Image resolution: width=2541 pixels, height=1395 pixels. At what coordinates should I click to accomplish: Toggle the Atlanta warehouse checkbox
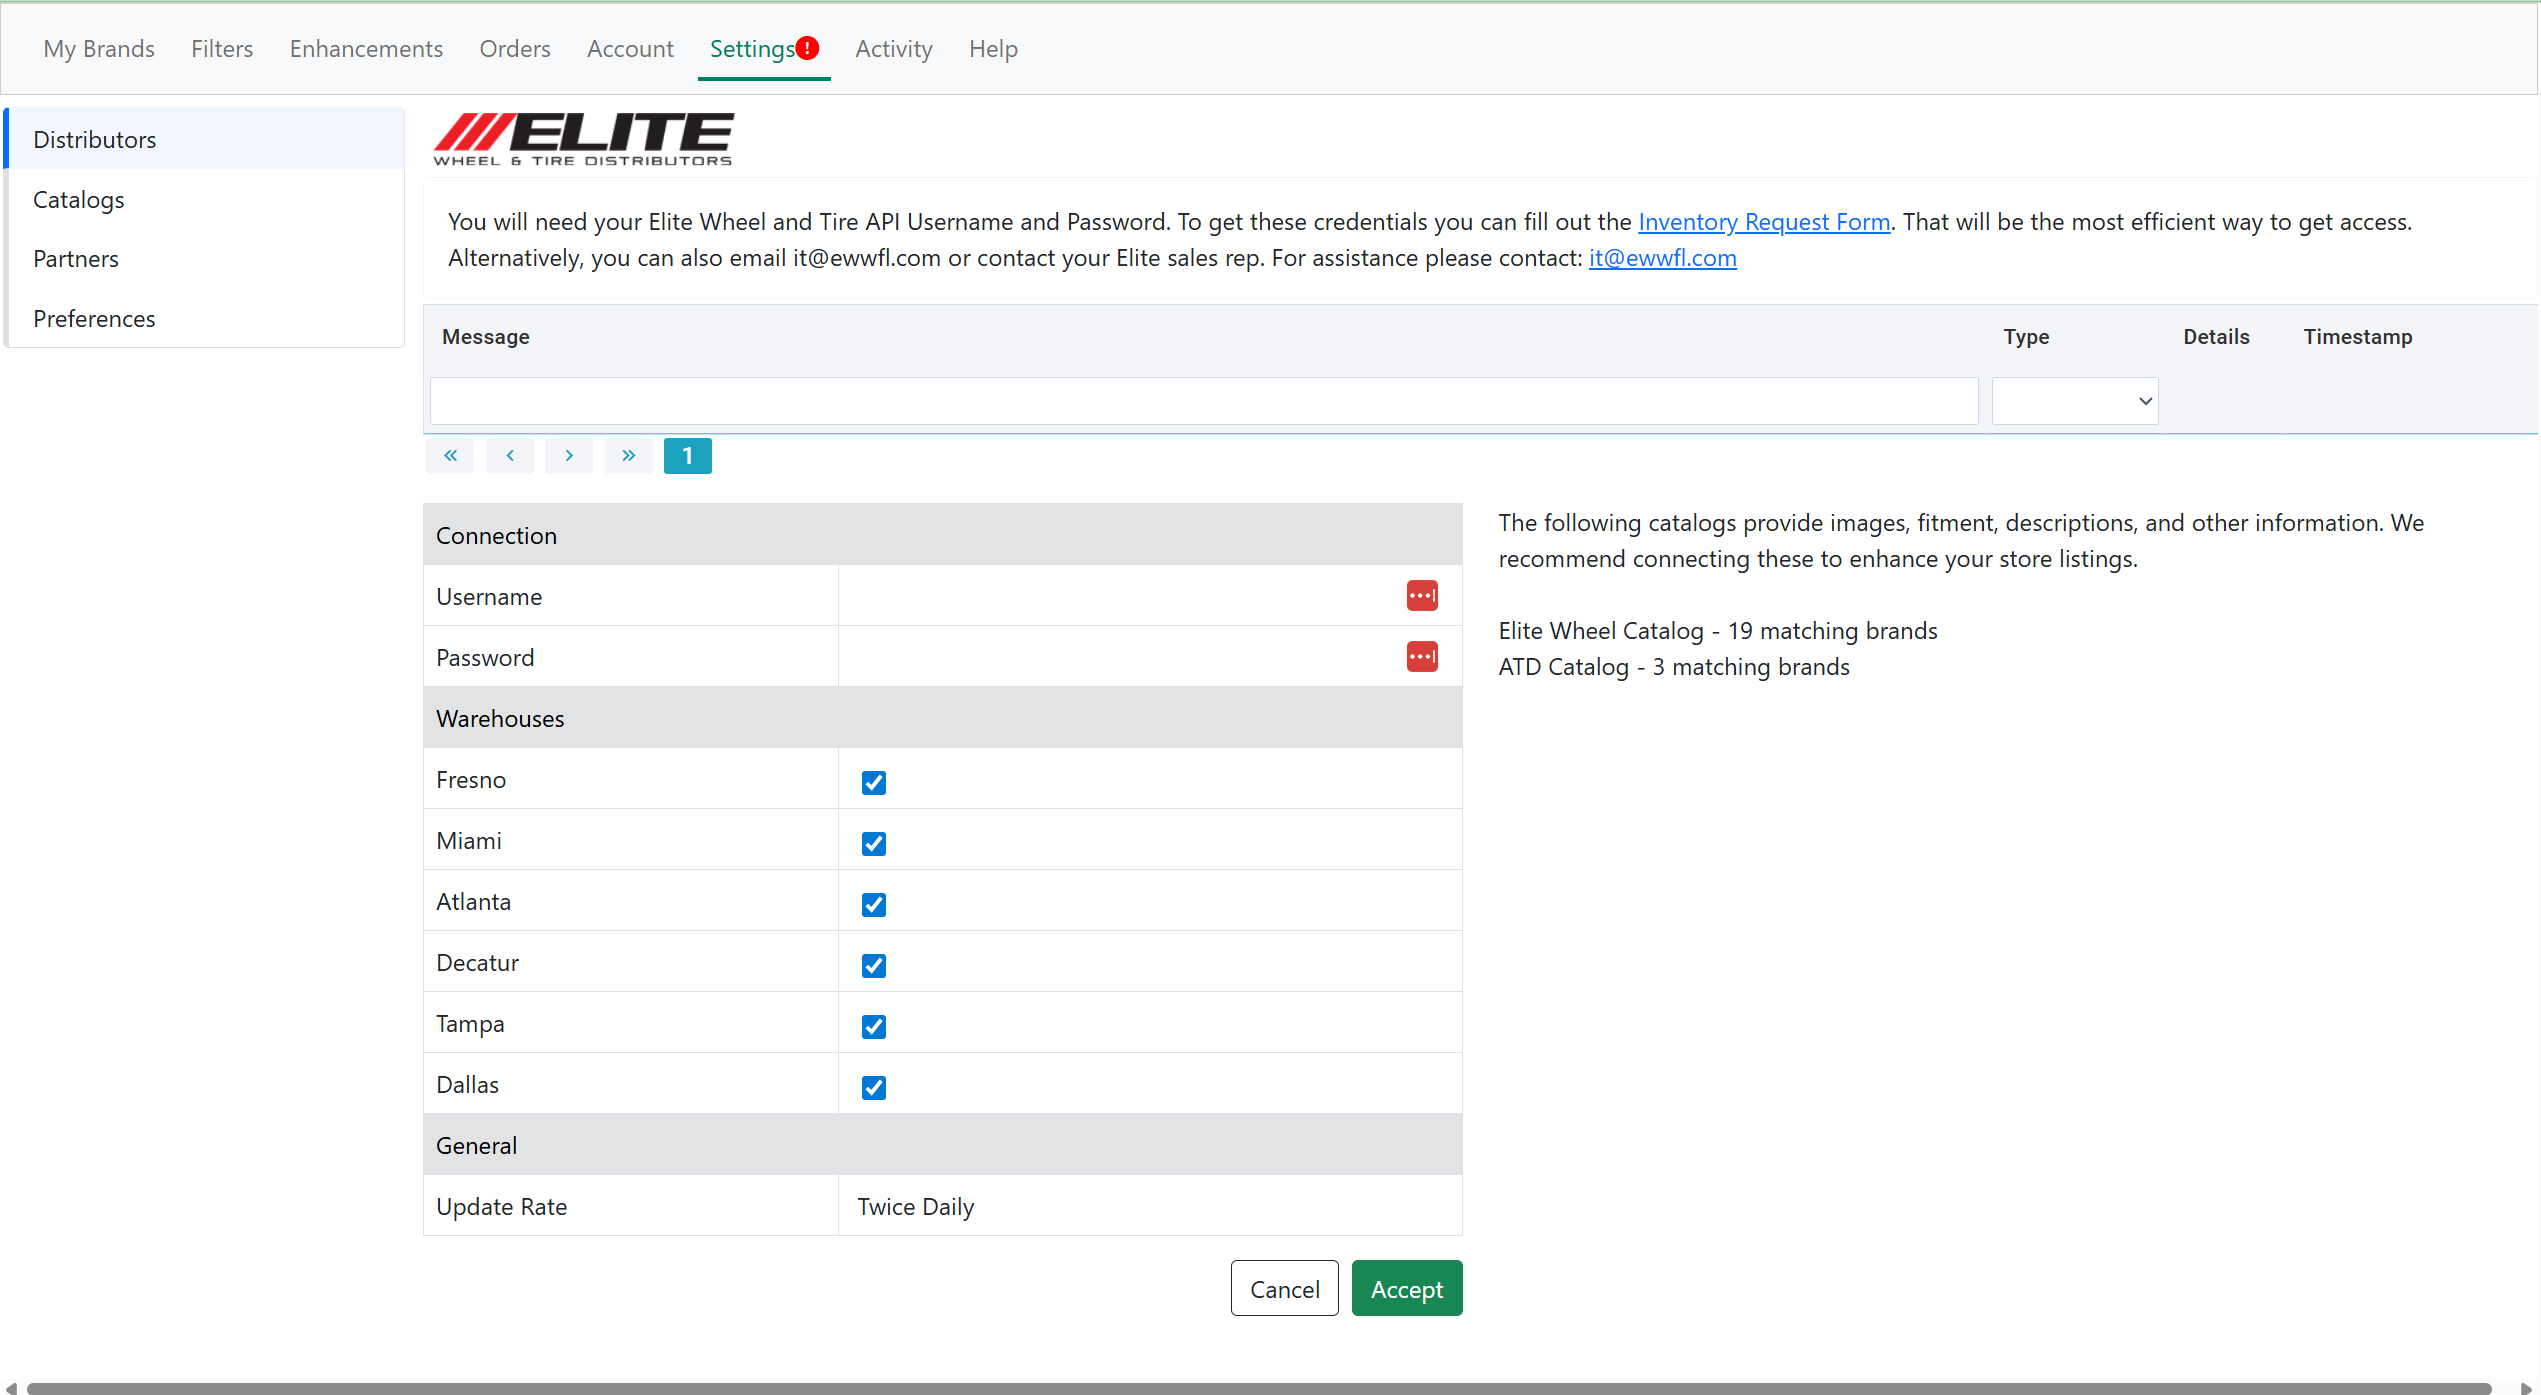pos(873,904)
